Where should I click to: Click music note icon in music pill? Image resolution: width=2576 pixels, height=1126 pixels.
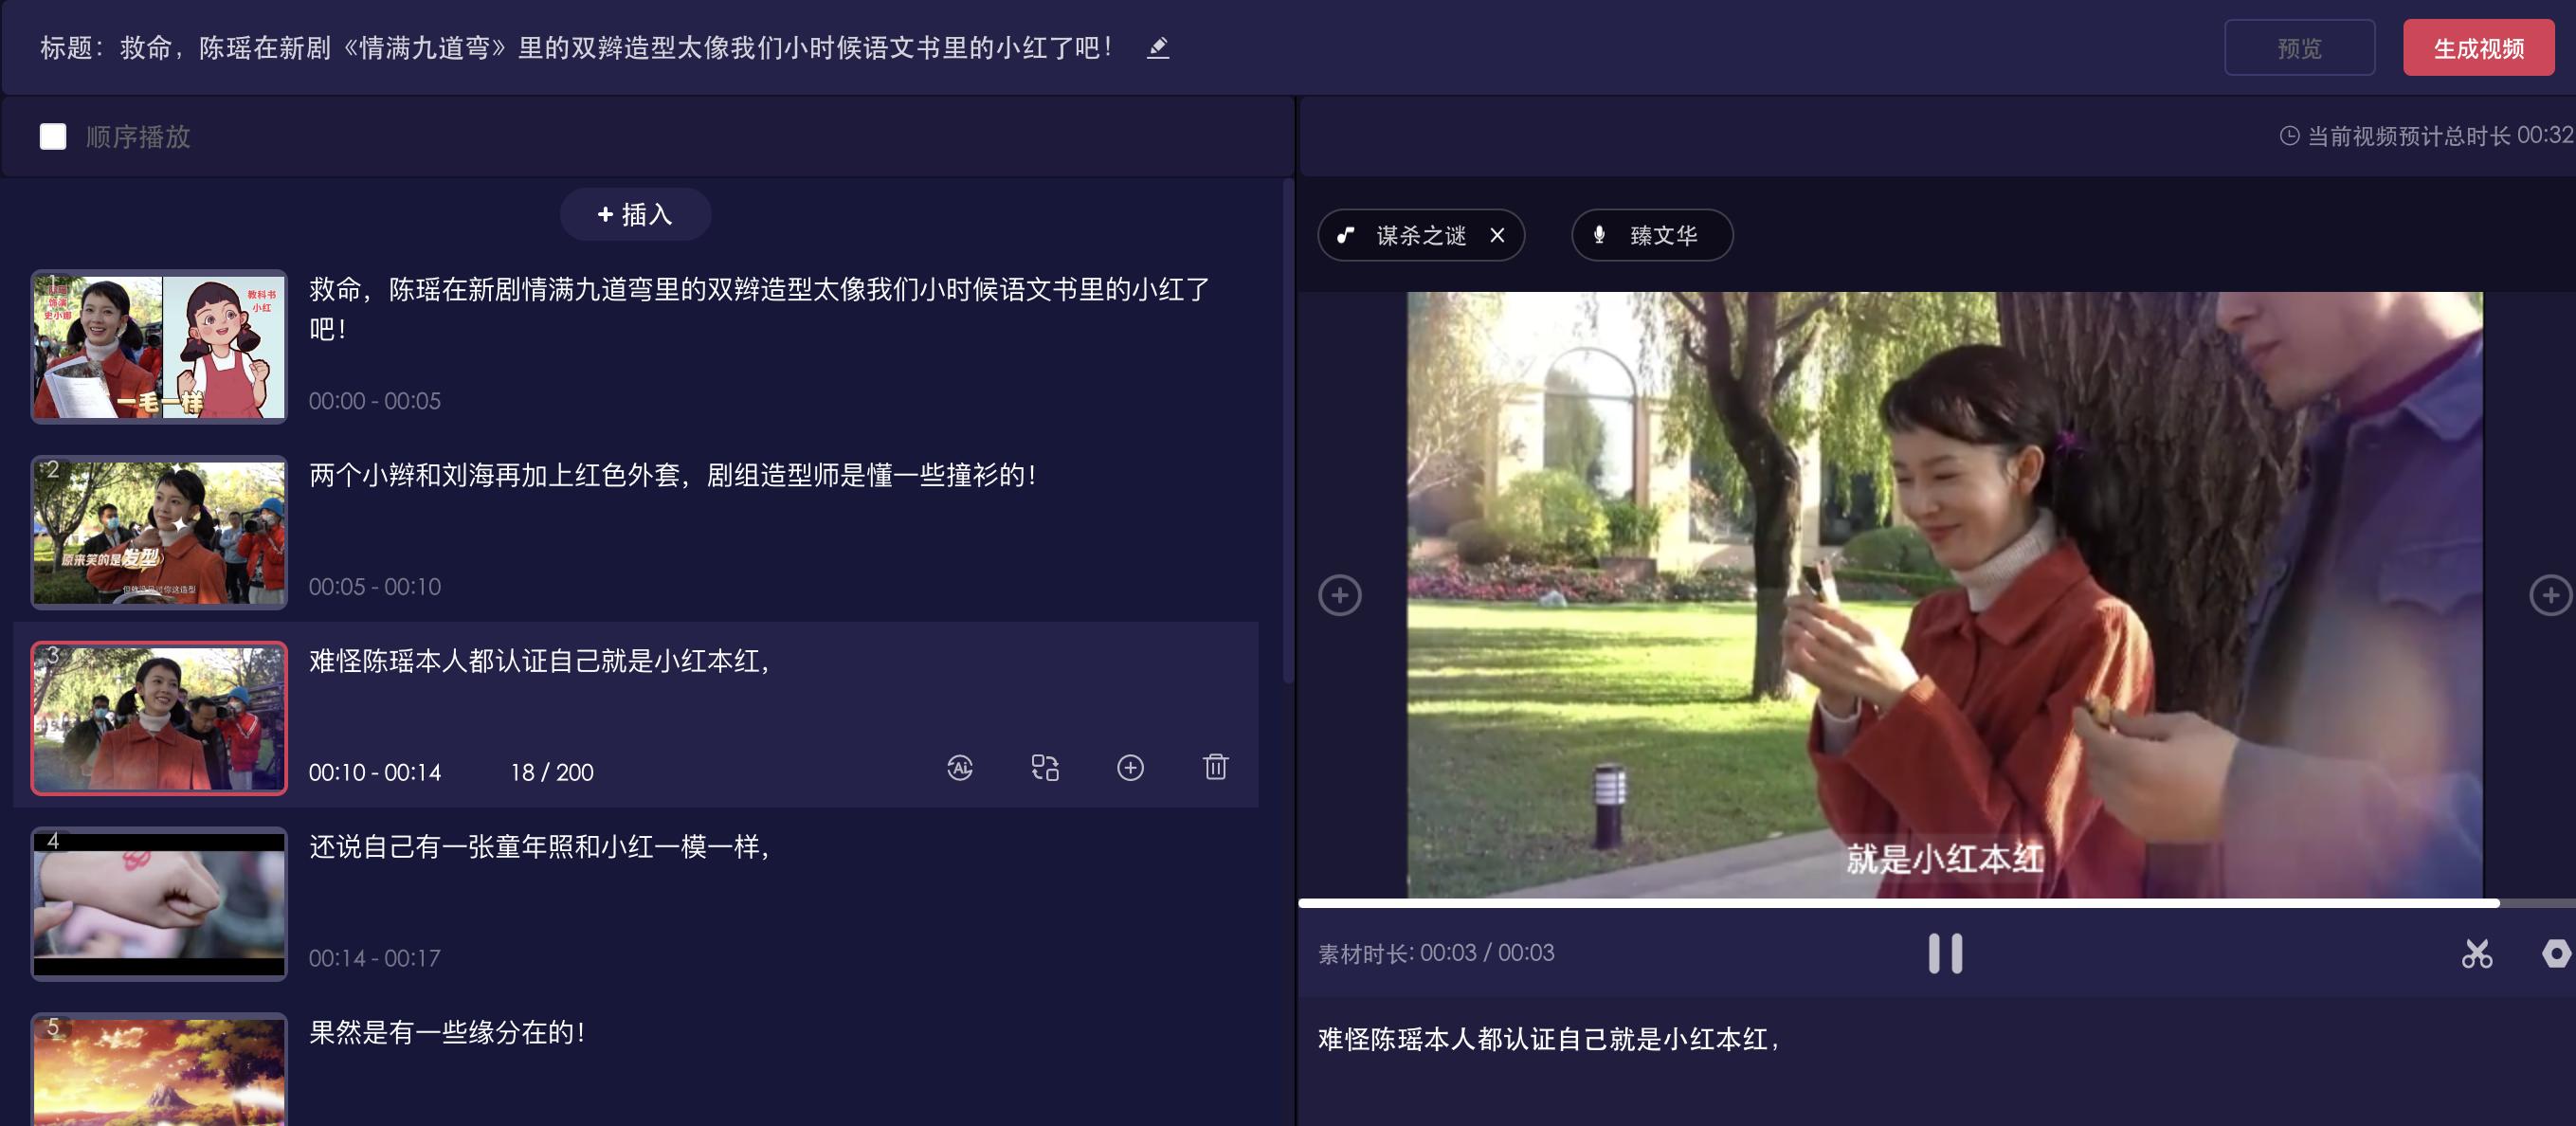coord(1346,235)
